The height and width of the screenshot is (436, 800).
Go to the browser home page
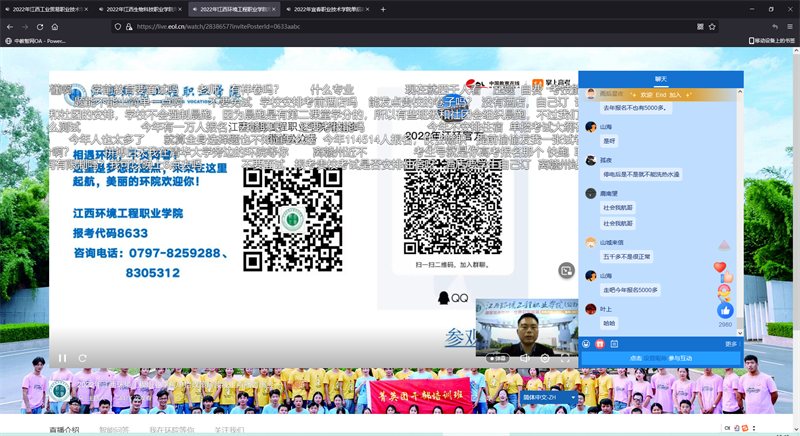55,27
